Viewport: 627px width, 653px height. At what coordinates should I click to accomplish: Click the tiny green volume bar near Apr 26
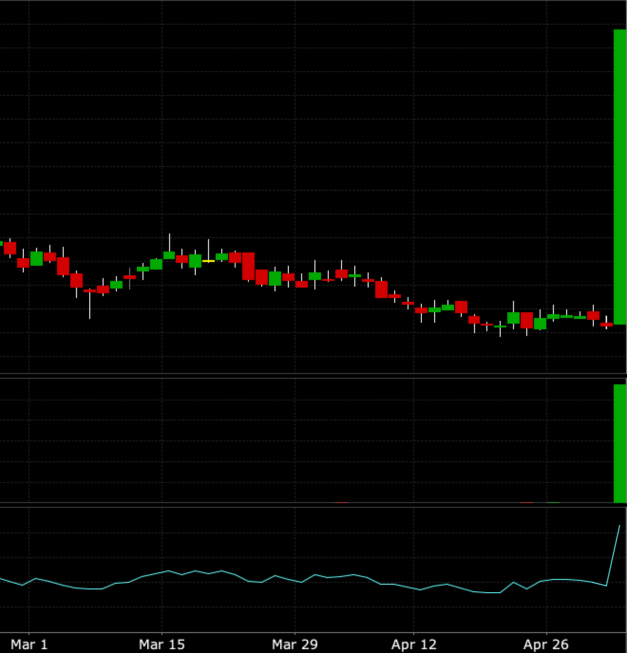pos(553,502)
